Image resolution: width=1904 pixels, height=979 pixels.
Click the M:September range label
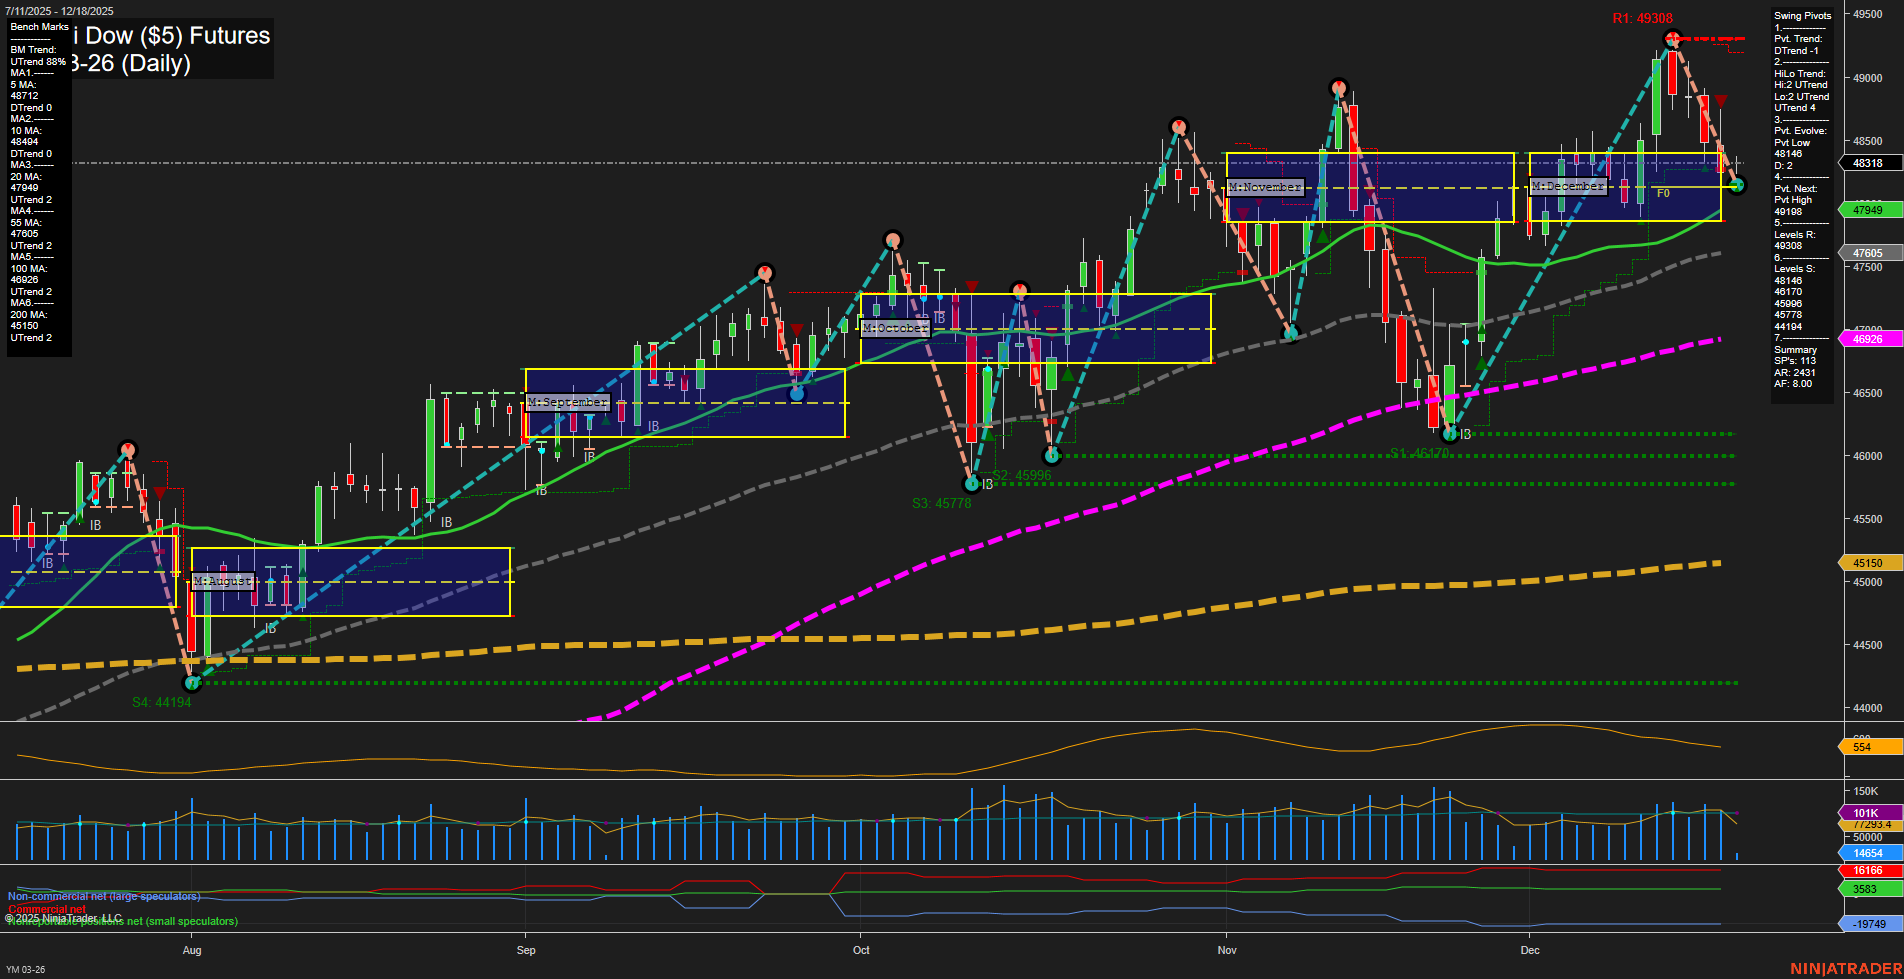[x=568, y=402]
